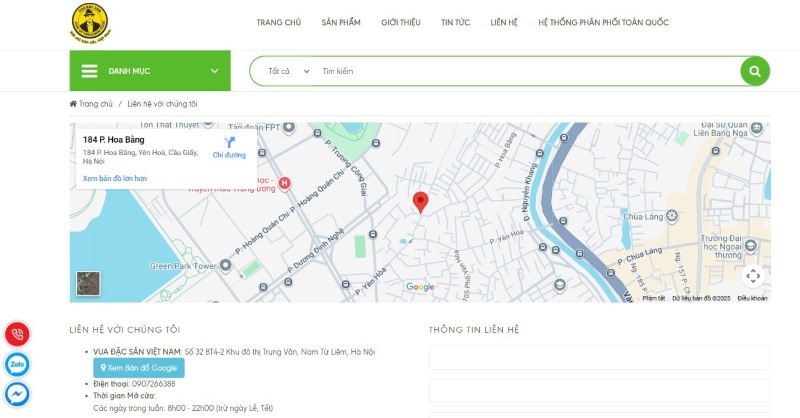Click the Green Park Tower map marker
This screenshot has width=800, height=418.
pyautogui.click(x=226, y=265)
